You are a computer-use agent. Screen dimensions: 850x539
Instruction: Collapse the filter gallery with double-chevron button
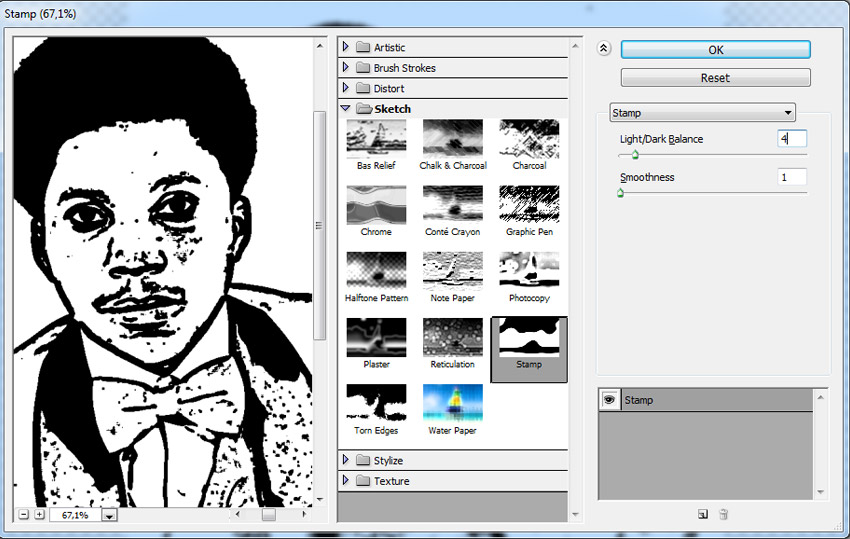point(603,49)
